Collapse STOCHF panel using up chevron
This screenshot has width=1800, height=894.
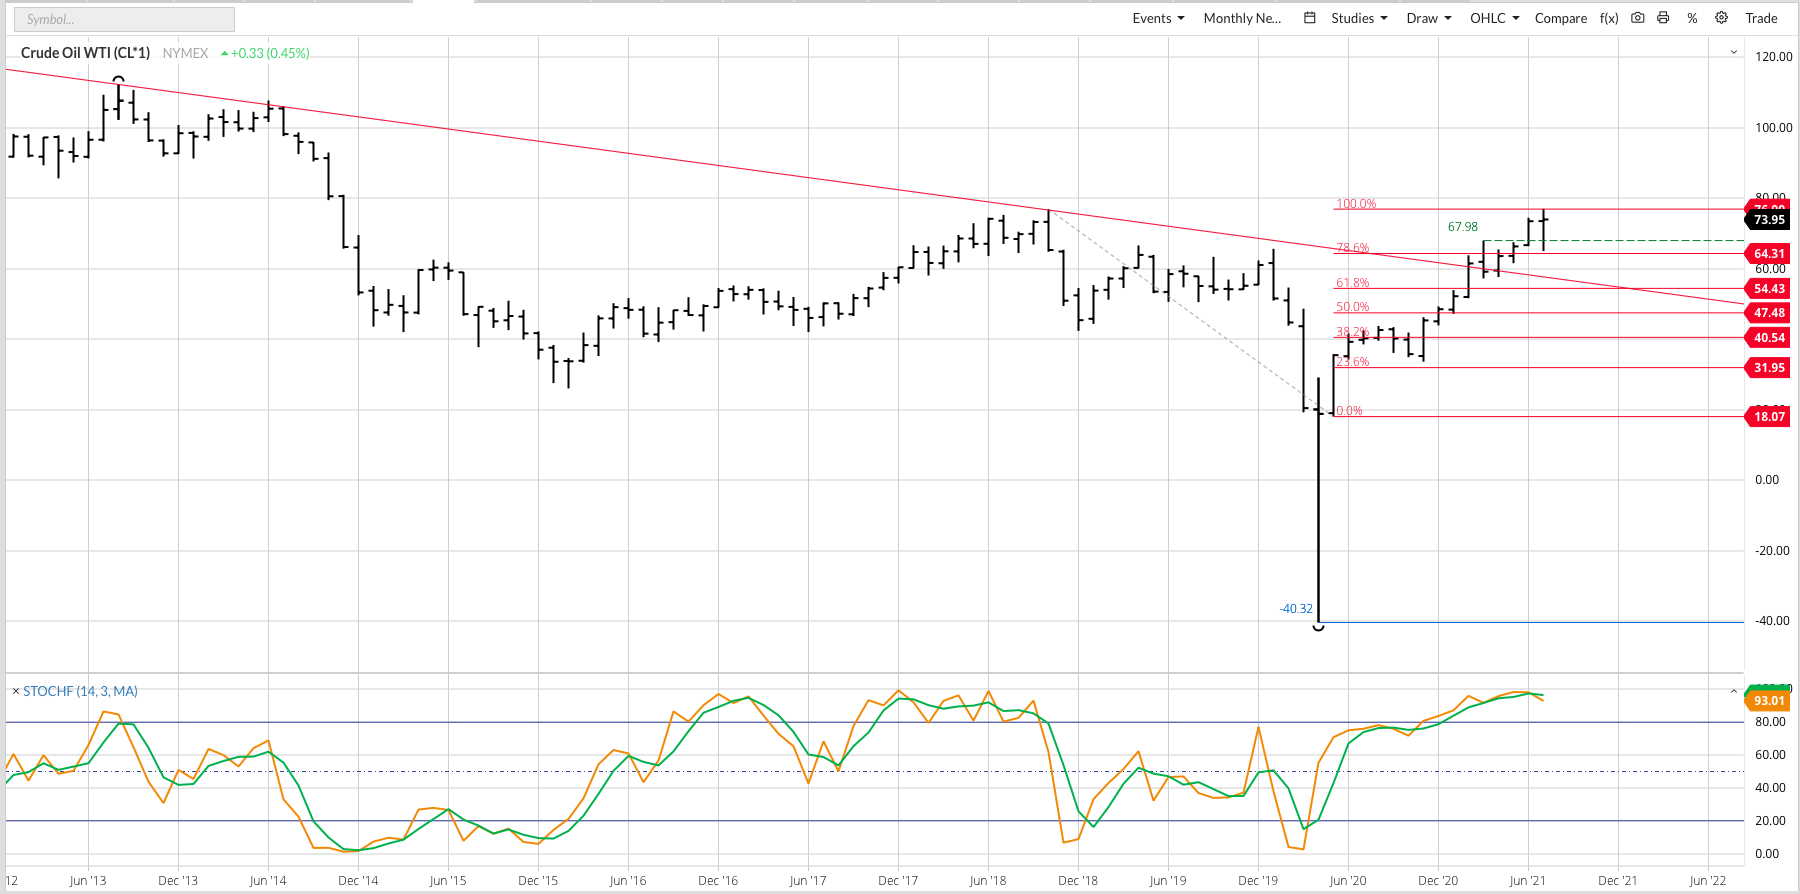click(x=1734, y=691)
